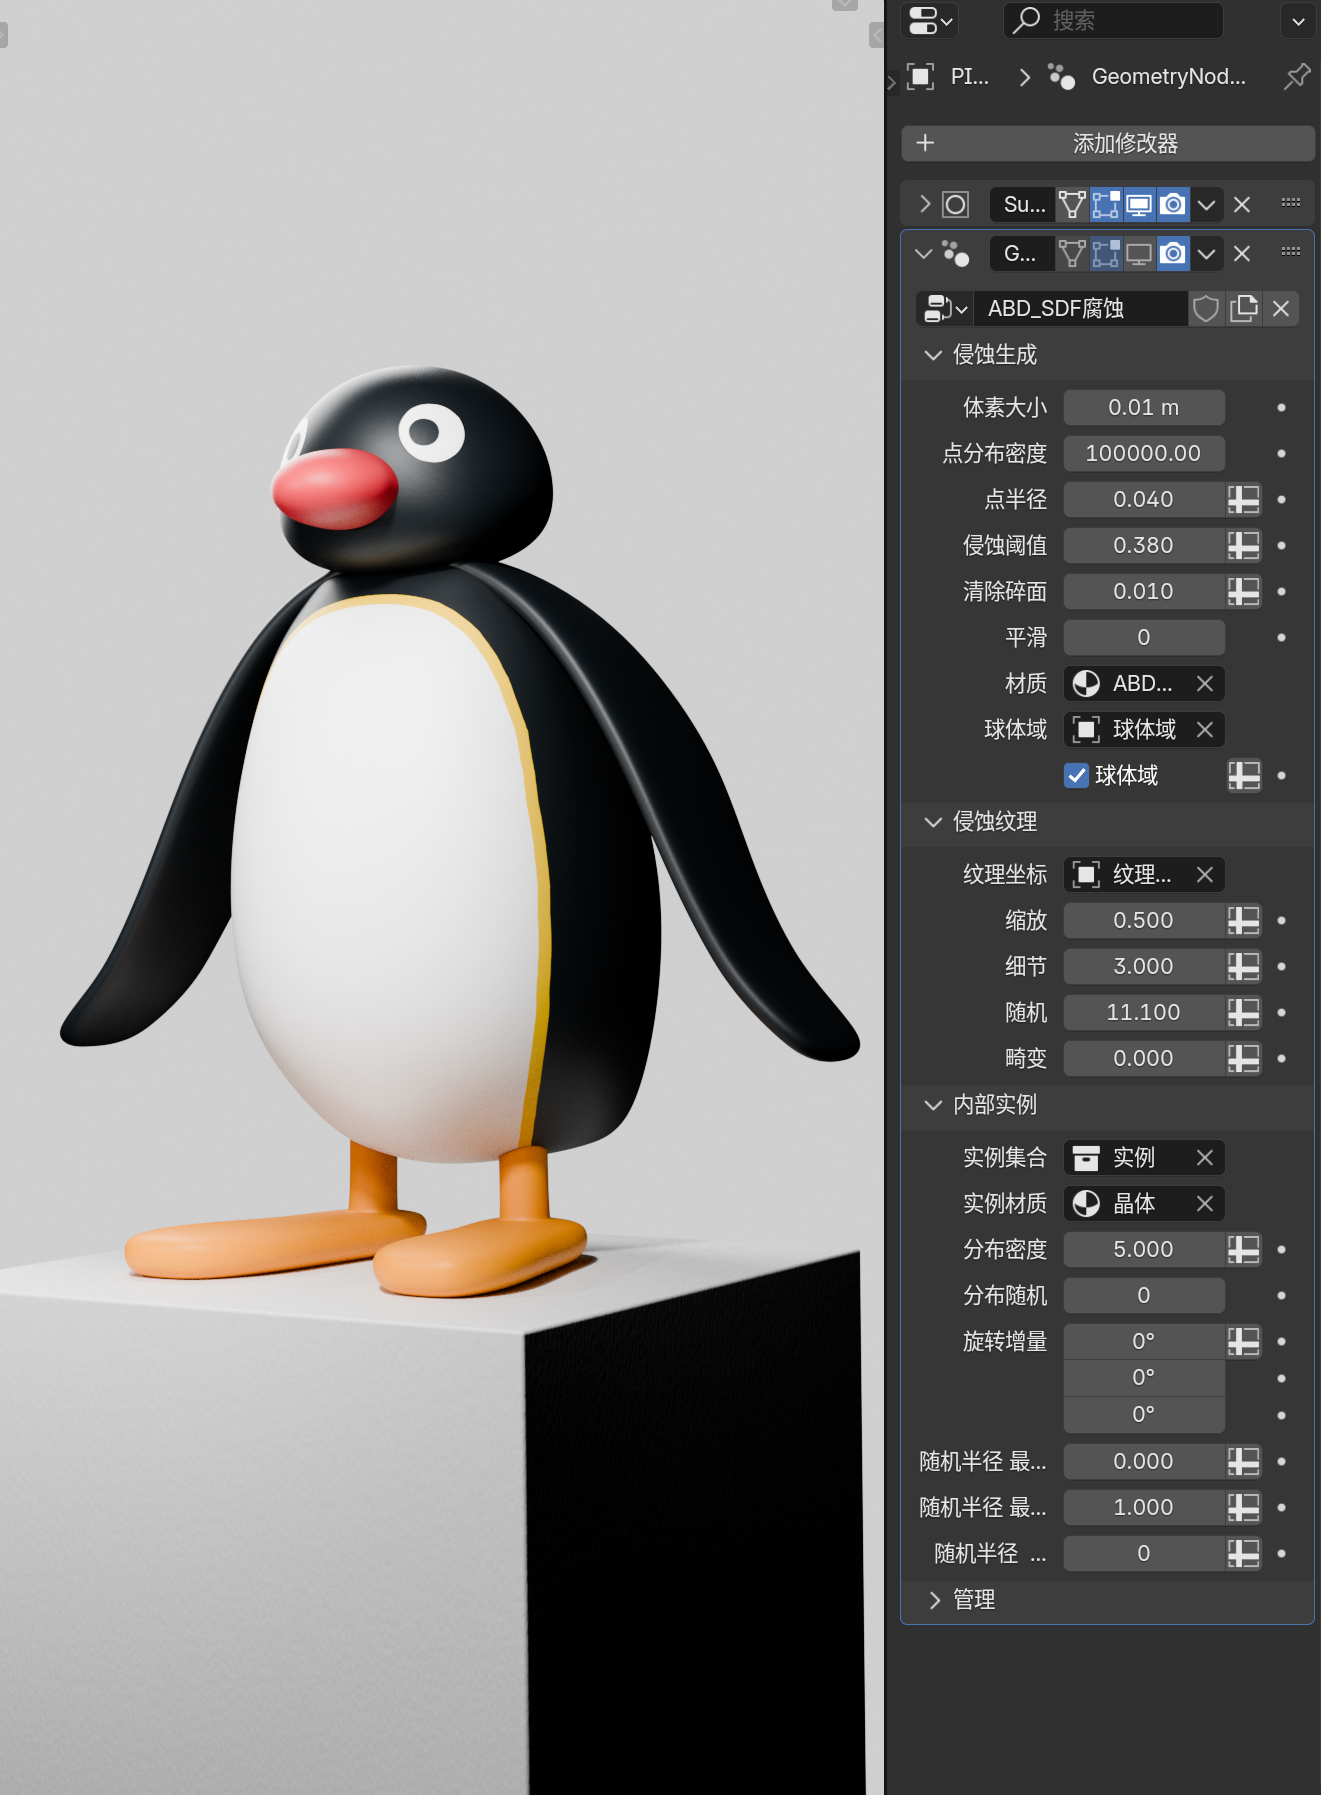
Task: Toggle fake user shield for ABD_SDF腐蚀
Action: click(x=1206, y=309)
